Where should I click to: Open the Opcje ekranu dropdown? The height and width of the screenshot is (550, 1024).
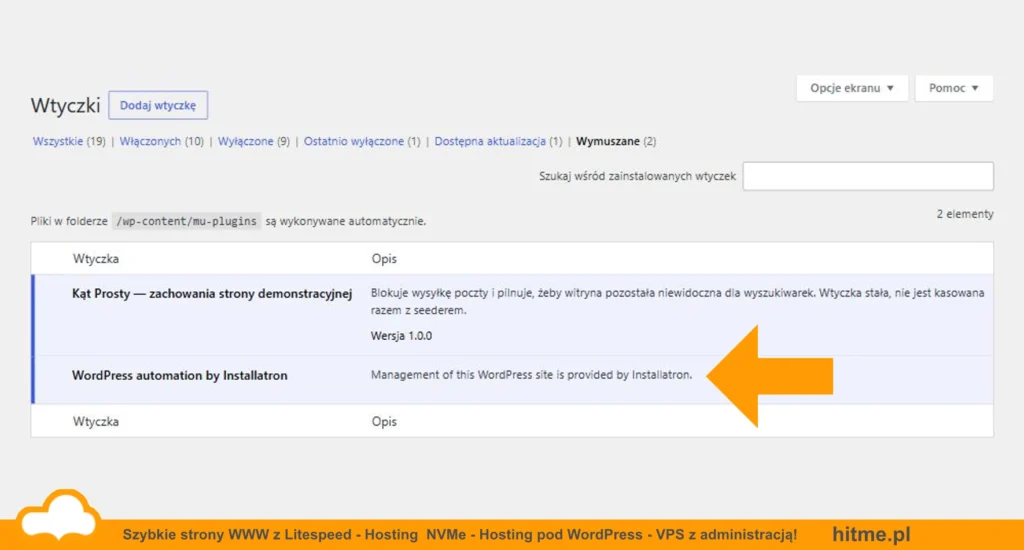[852, 88]
